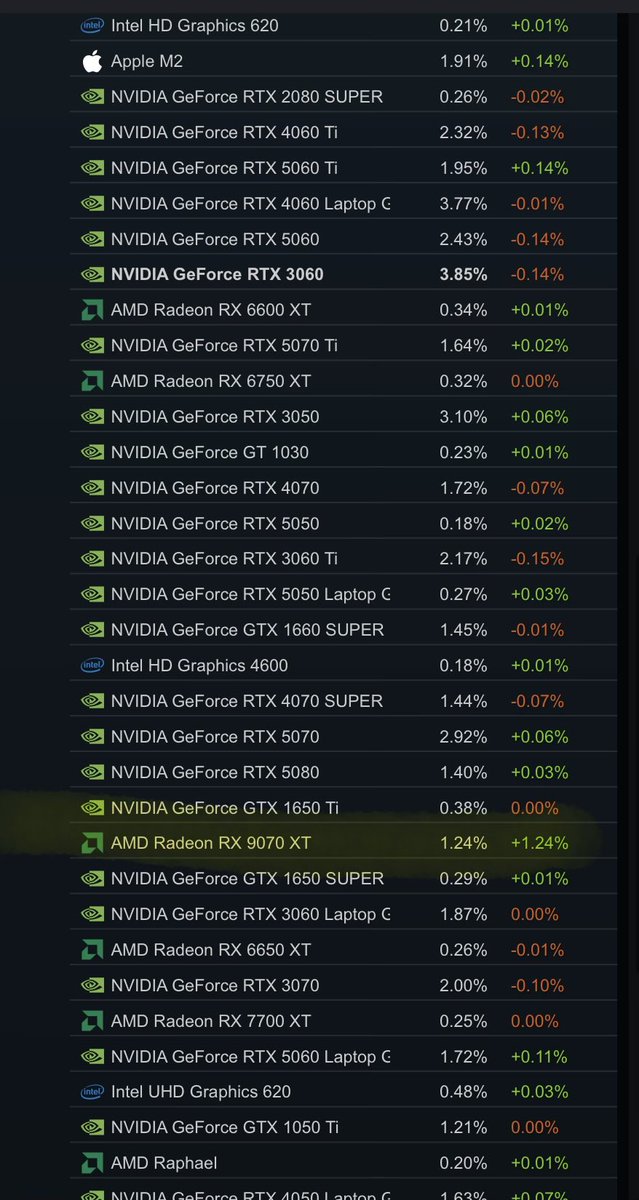The width and height of the screenshot is (639, 1200).
Task: Select 'NVIDIA GeForce RTX 2080 SUPER' text
Action: 247,97
